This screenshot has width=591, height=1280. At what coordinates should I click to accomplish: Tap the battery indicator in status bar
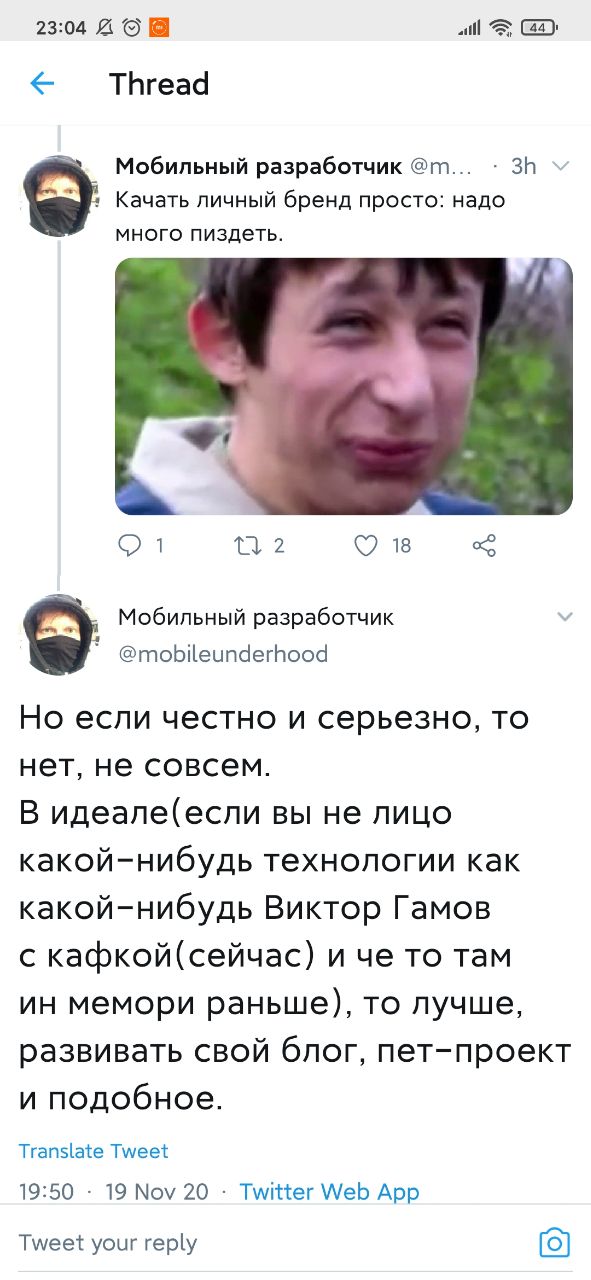[539, 28]
